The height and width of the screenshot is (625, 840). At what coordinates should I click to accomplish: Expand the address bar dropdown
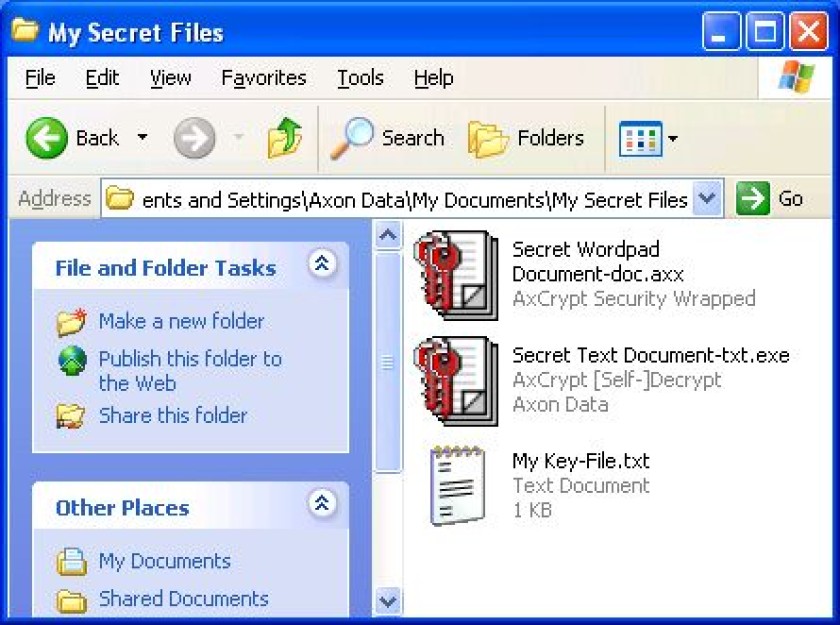tap(707, 199)
